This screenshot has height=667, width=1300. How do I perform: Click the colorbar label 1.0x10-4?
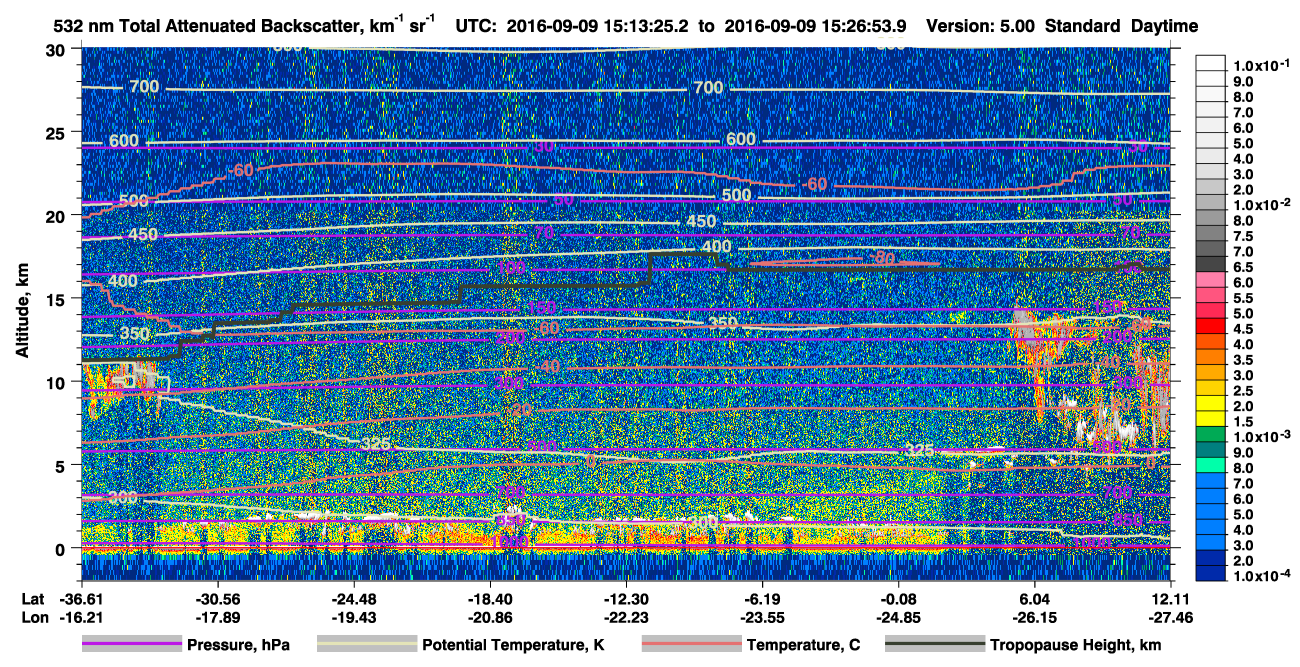click(1260, 575)
